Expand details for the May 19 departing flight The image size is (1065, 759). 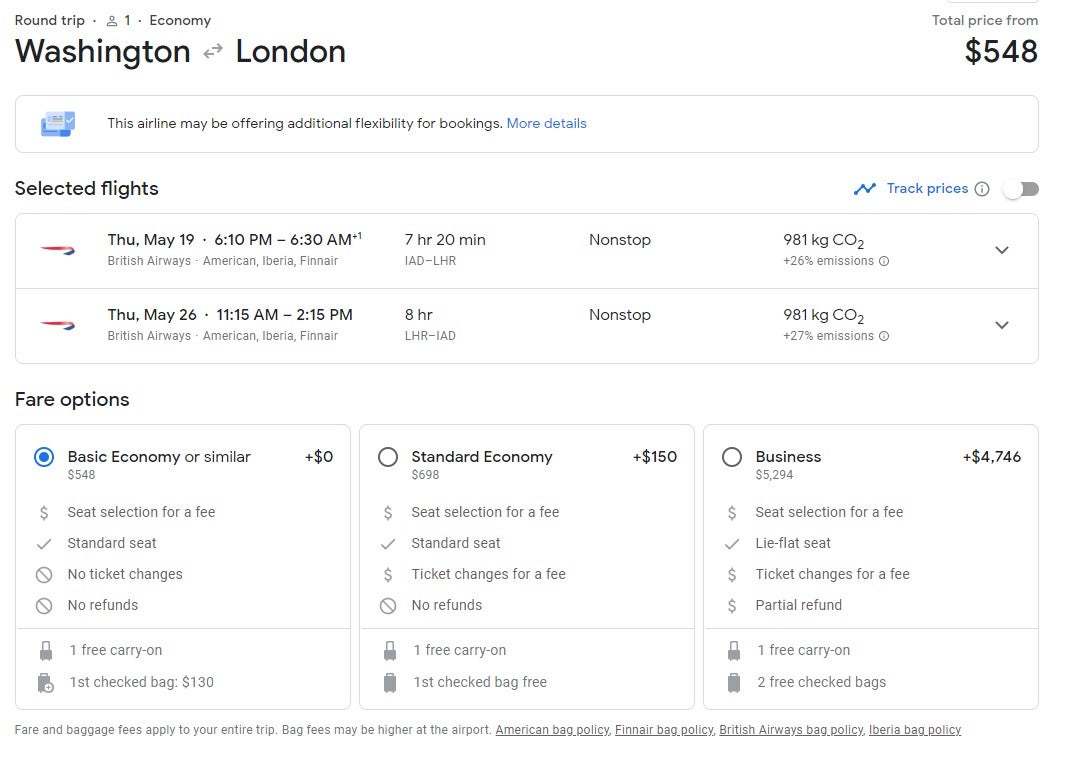click(1002, 250)
